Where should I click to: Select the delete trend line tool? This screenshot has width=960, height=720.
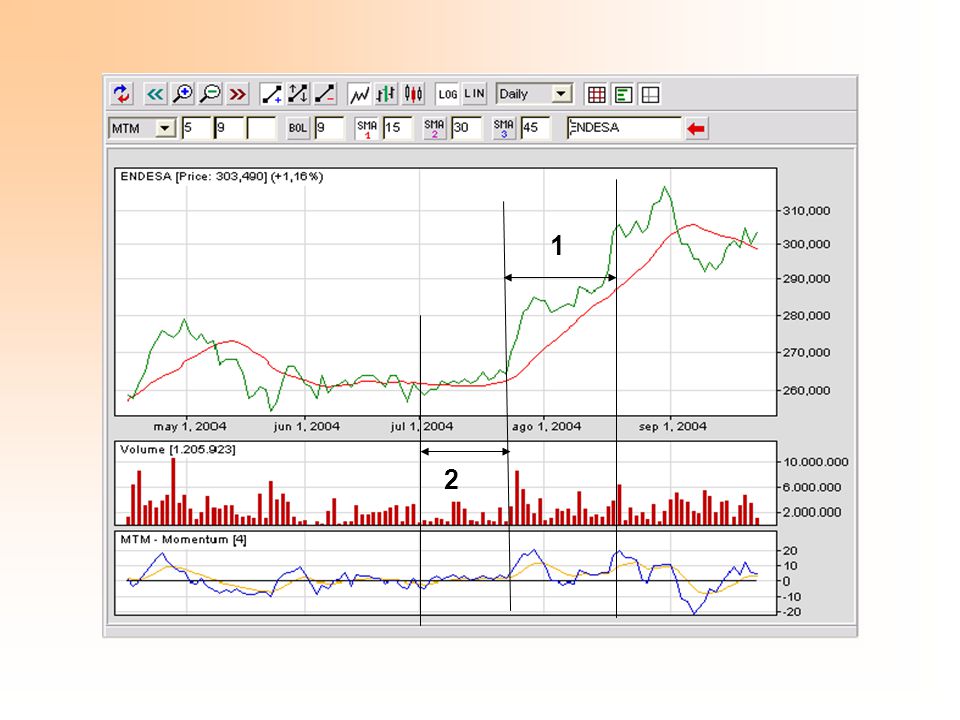pyautogui.click(x=325, y=94)
